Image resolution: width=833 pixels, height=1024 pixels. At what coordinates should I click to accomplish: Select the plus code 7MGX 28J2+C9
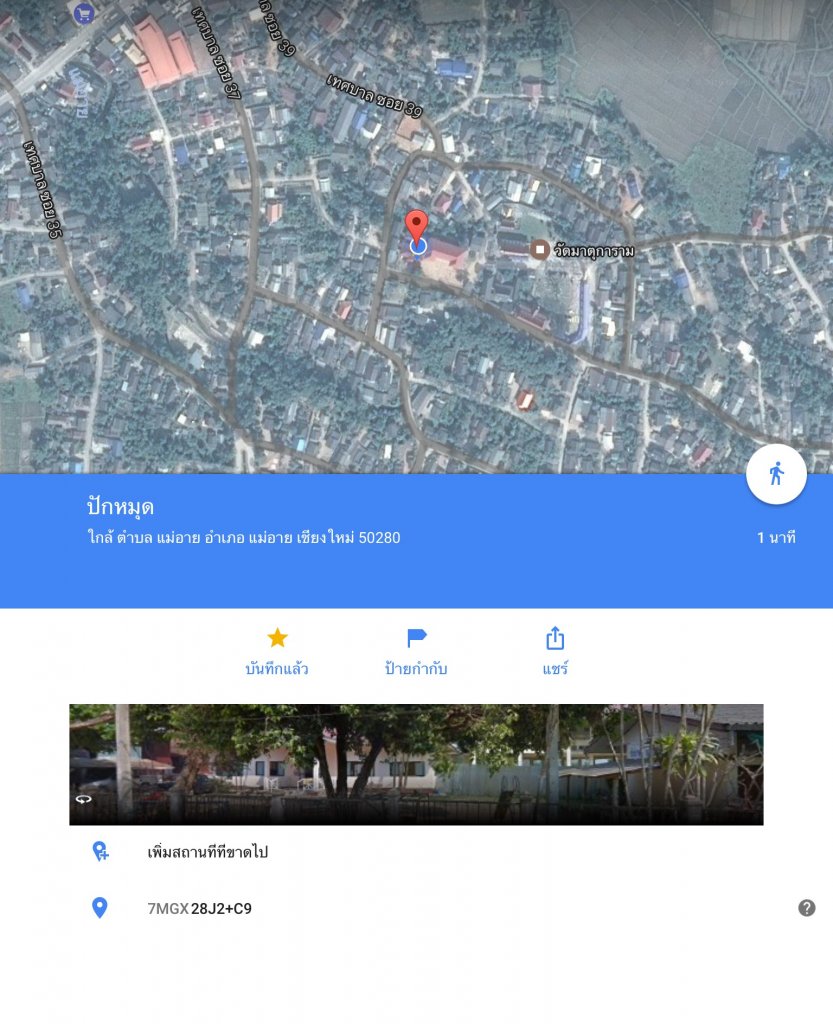pos(199,908)
